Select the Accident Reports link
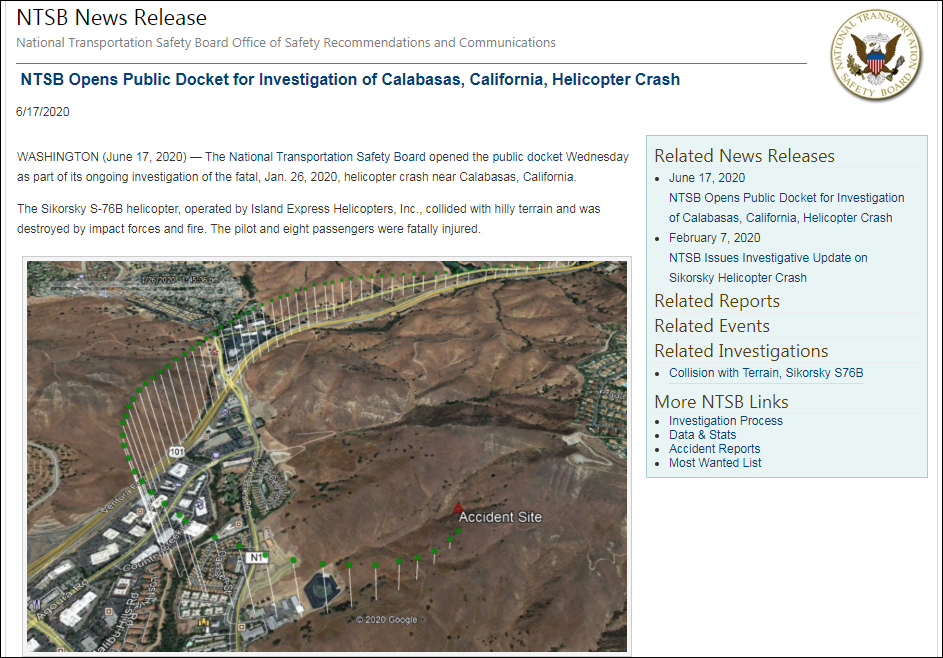Screen dimensions: 943x658 pos(714,449)
